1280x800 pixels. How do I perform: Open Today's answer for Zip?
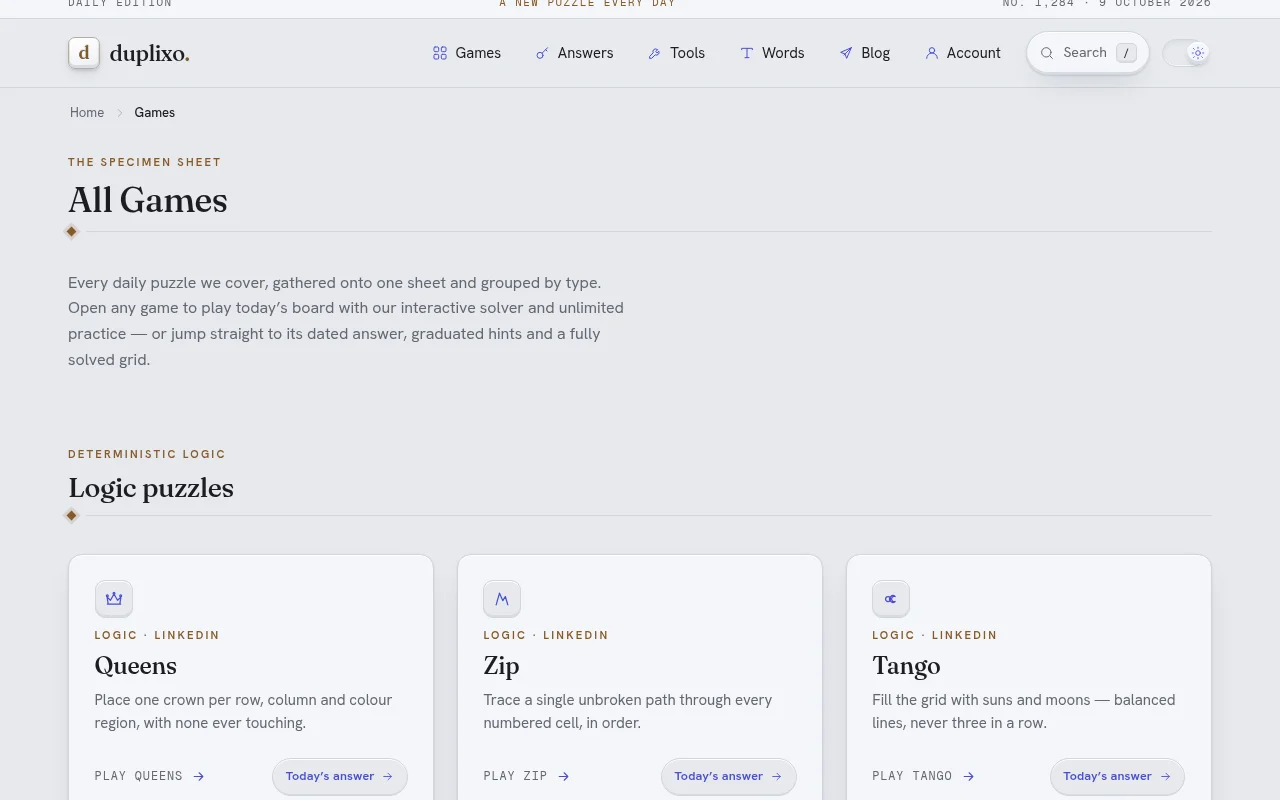[729, 776]
